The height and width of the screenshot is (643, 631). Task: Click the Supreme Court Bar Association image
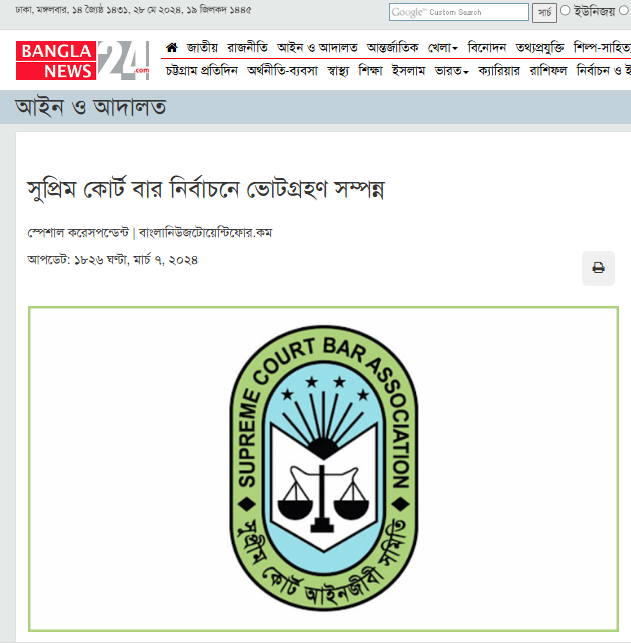click(x=323, y=469)
